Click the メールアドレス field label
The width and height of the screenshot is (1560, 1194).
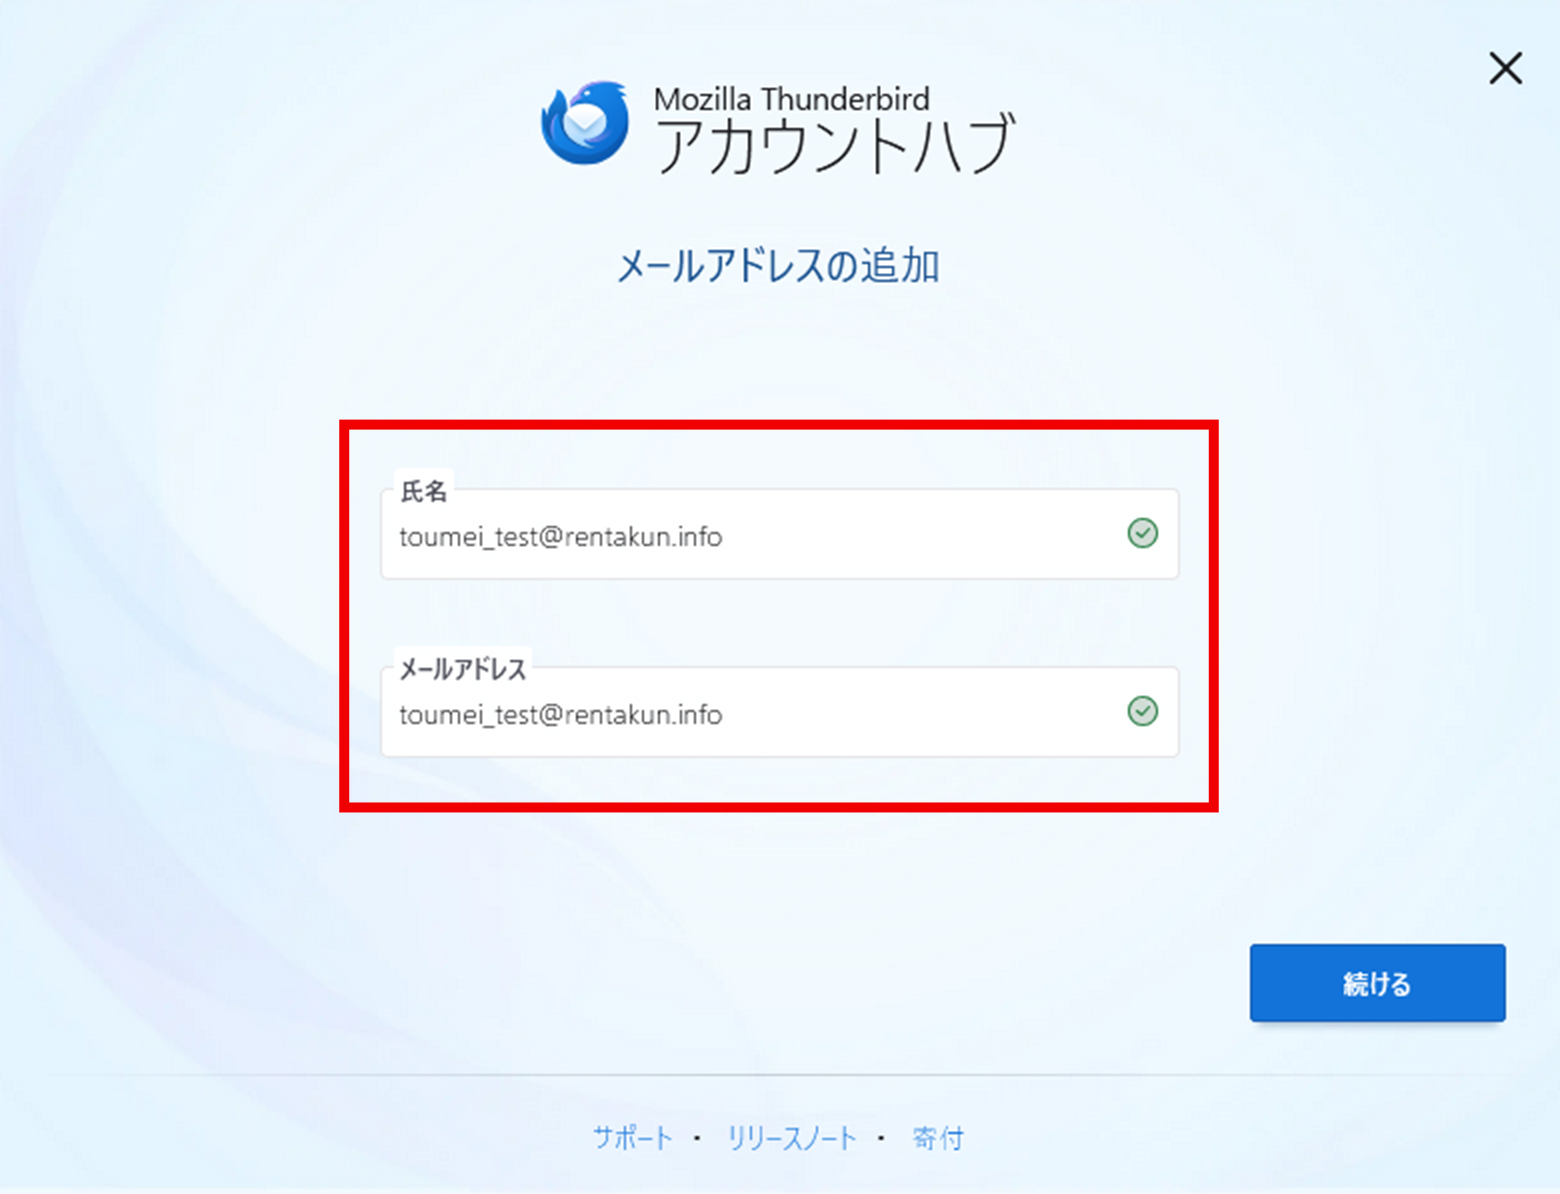(462, 669)
